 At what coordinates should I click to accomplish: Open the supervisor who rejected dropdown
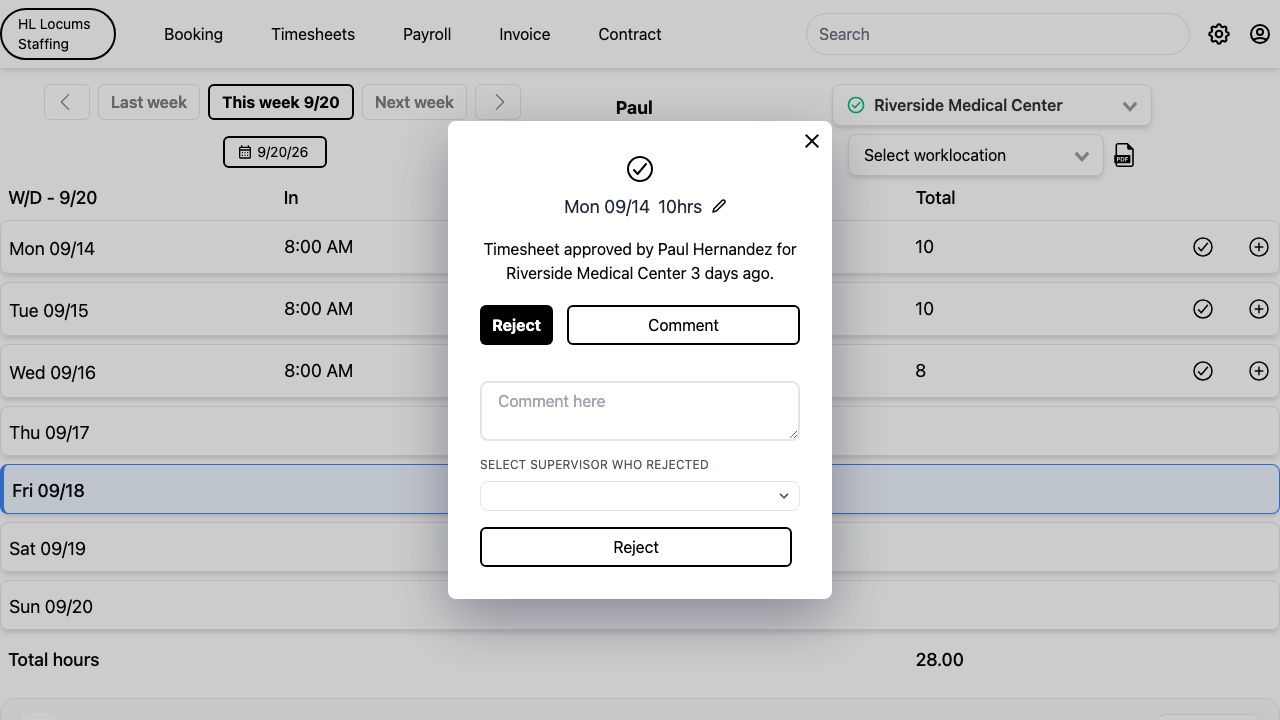640,496
